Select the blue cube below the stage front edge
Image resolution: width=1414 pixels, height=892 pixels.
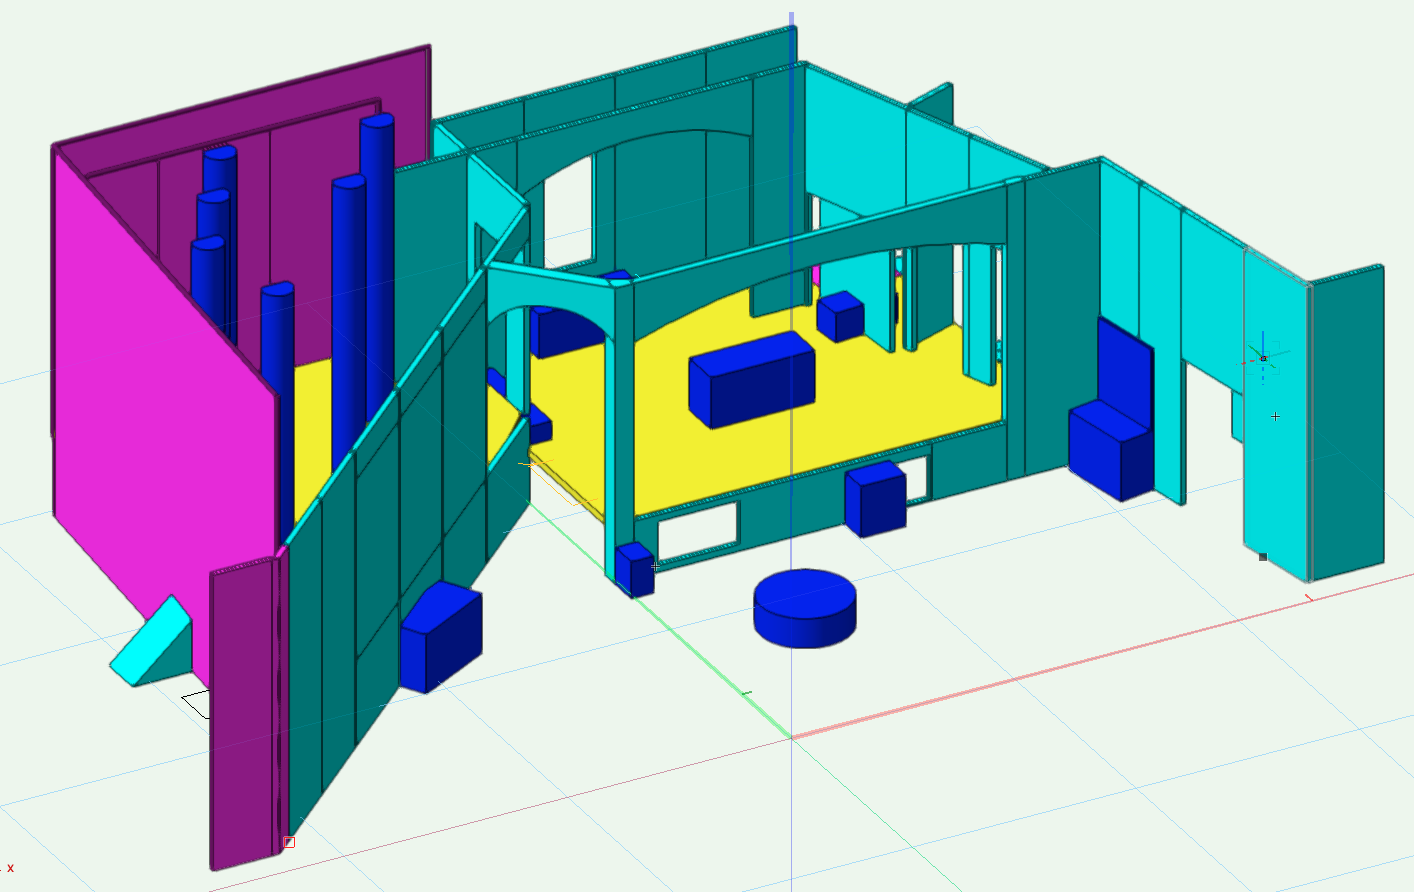pyautogui.click(x=876, y=498)
